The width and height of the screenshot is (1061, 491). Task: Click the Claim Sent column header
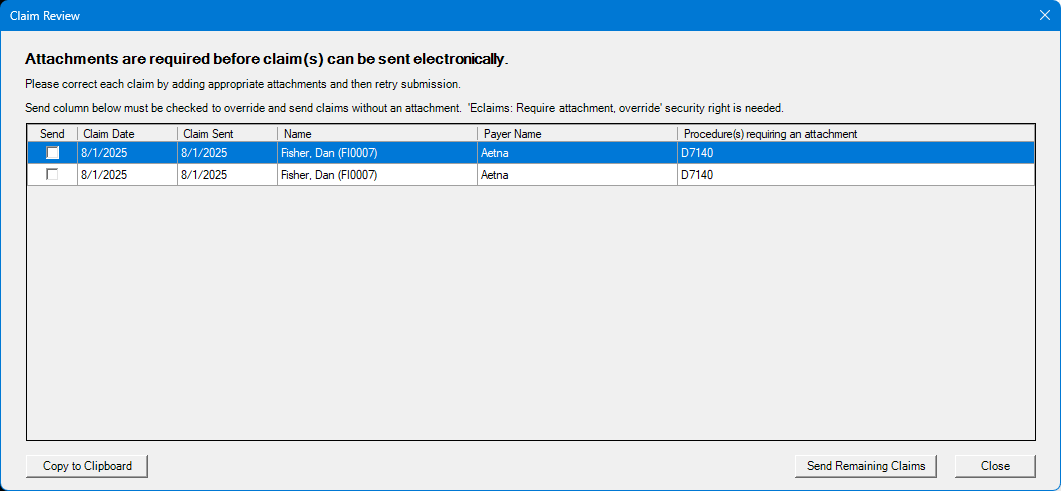click(227, 134)
